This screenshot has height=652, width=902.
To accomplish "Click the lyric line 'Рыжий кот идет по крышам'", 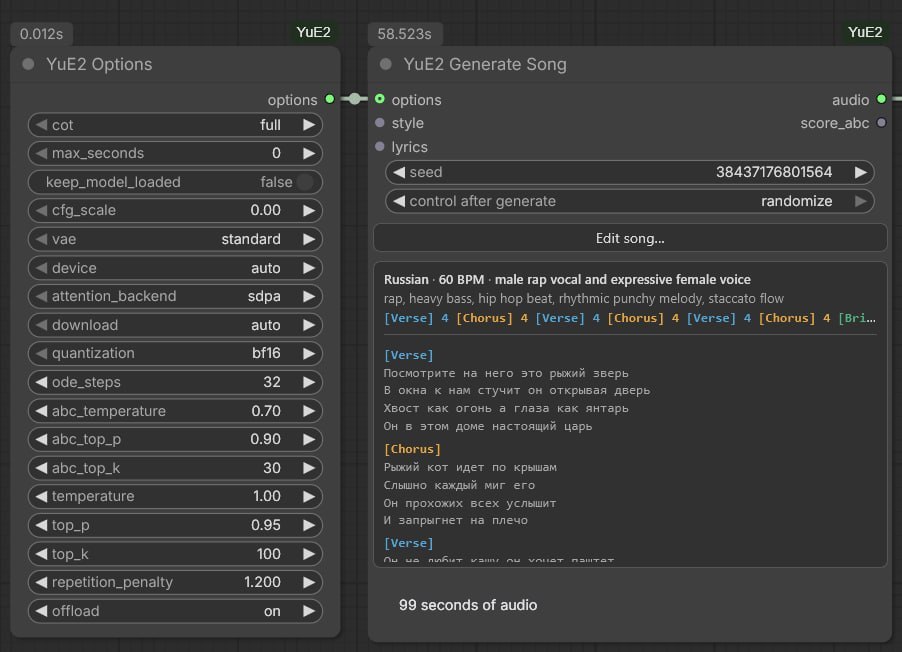I will coord(470,467).
